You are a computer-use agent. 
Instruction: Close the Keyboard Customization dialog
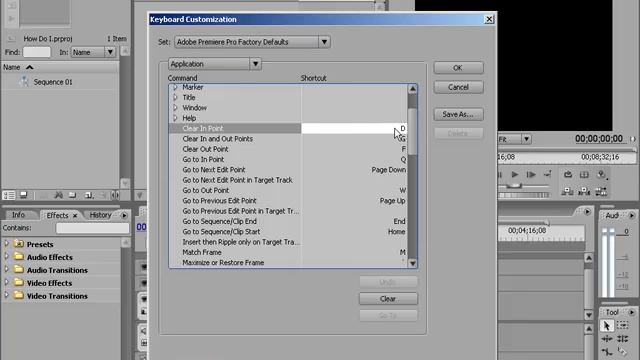[489, 19]
